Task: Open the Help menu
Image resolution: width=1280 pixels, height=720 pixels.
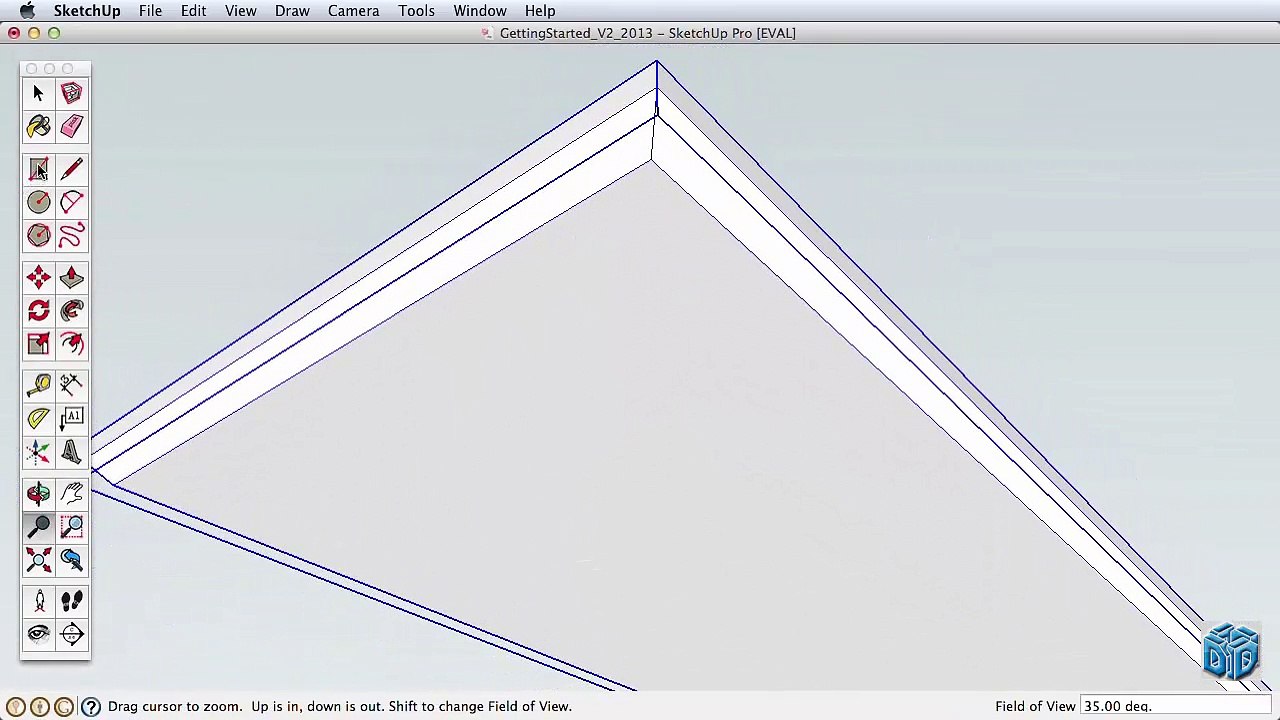Action: point(540,11)
